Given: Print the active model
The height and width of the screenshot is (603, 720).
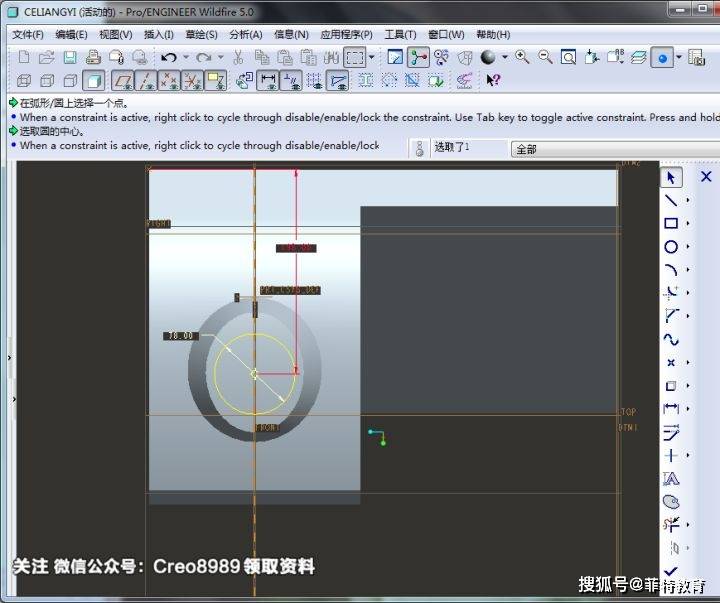Looking at the screenshot, I should [93, 57].
